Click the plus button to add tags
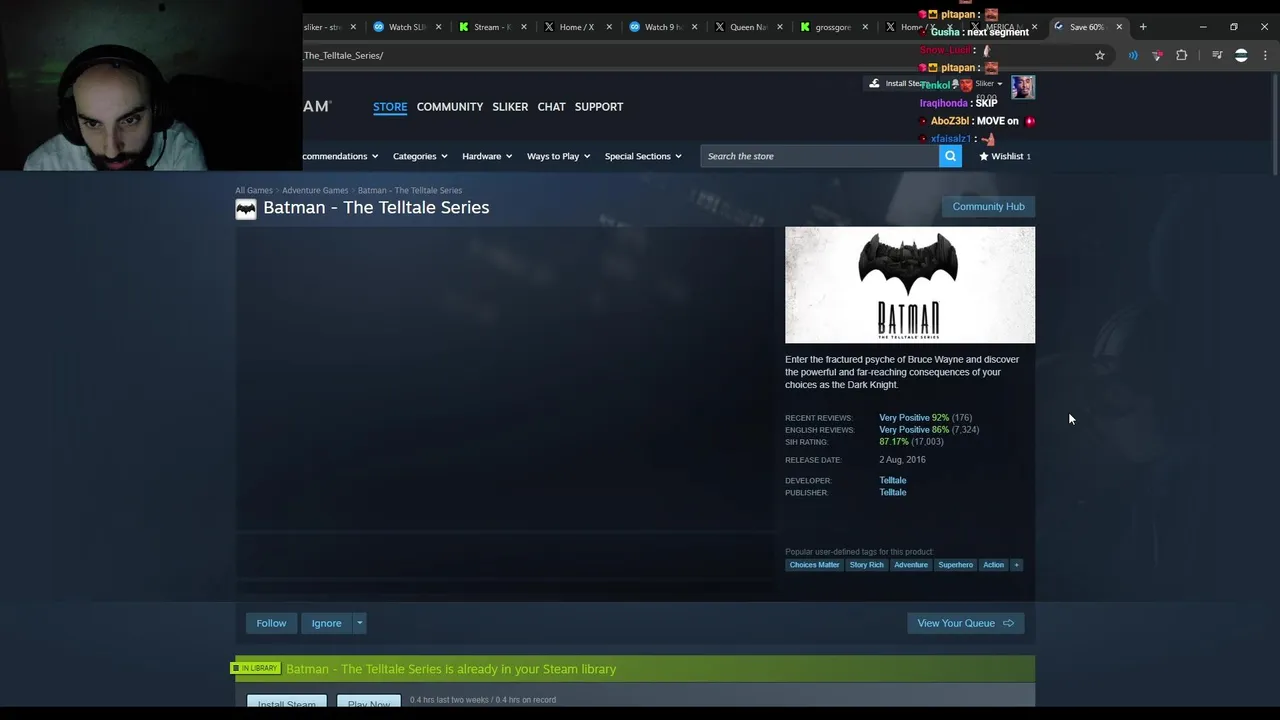 click(x=1016, y=565)
